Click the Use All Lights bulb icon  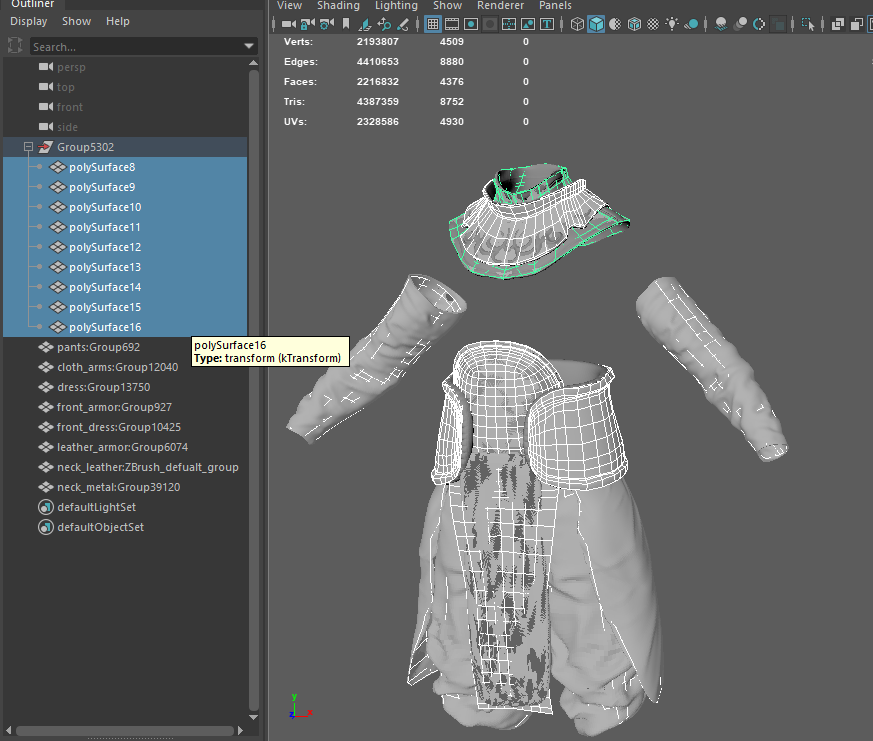point(672,24)
